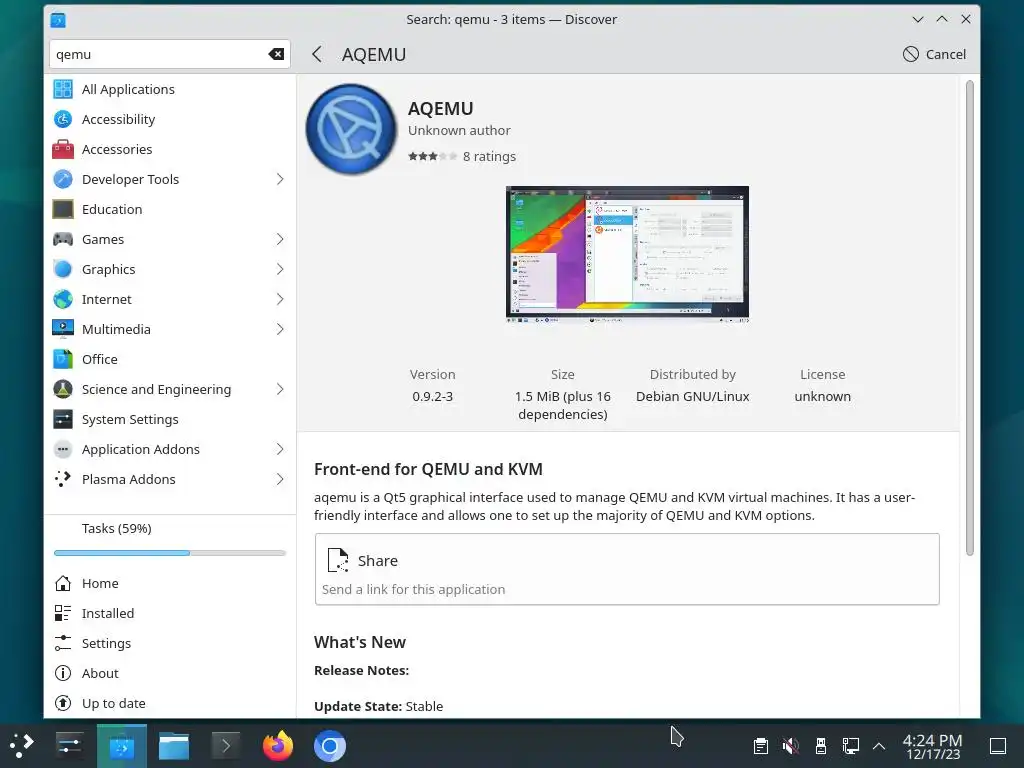
Task: Open network connections tray icon
Action: coord(850,746)
